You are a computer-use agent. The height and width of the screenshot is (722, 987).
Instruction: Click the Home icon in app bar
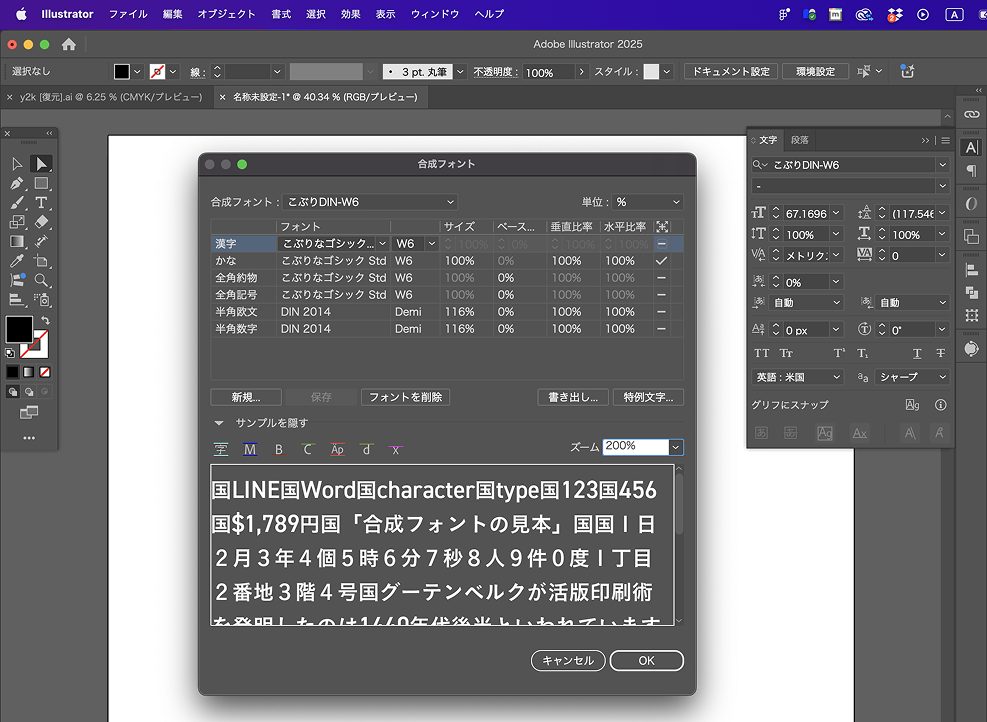[x=69, y=44]
